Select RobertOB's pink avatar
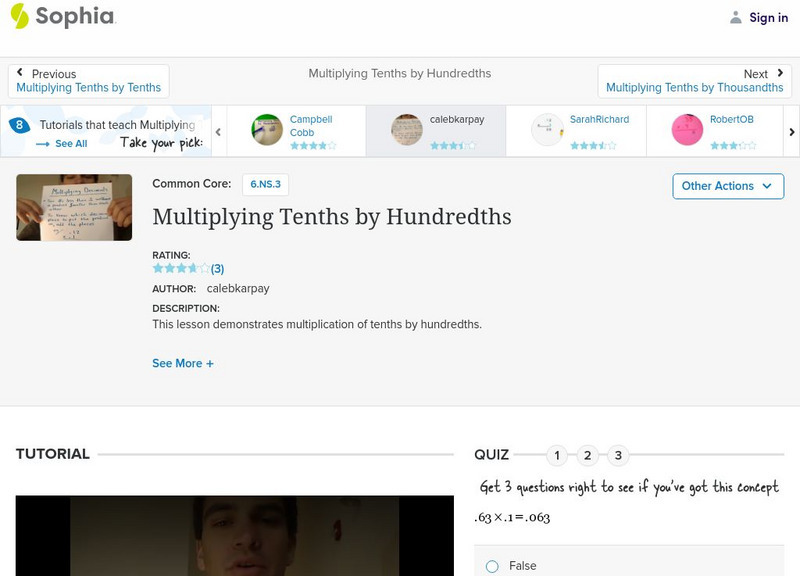Viewport: 800px width, 576px height. (687, 128)
